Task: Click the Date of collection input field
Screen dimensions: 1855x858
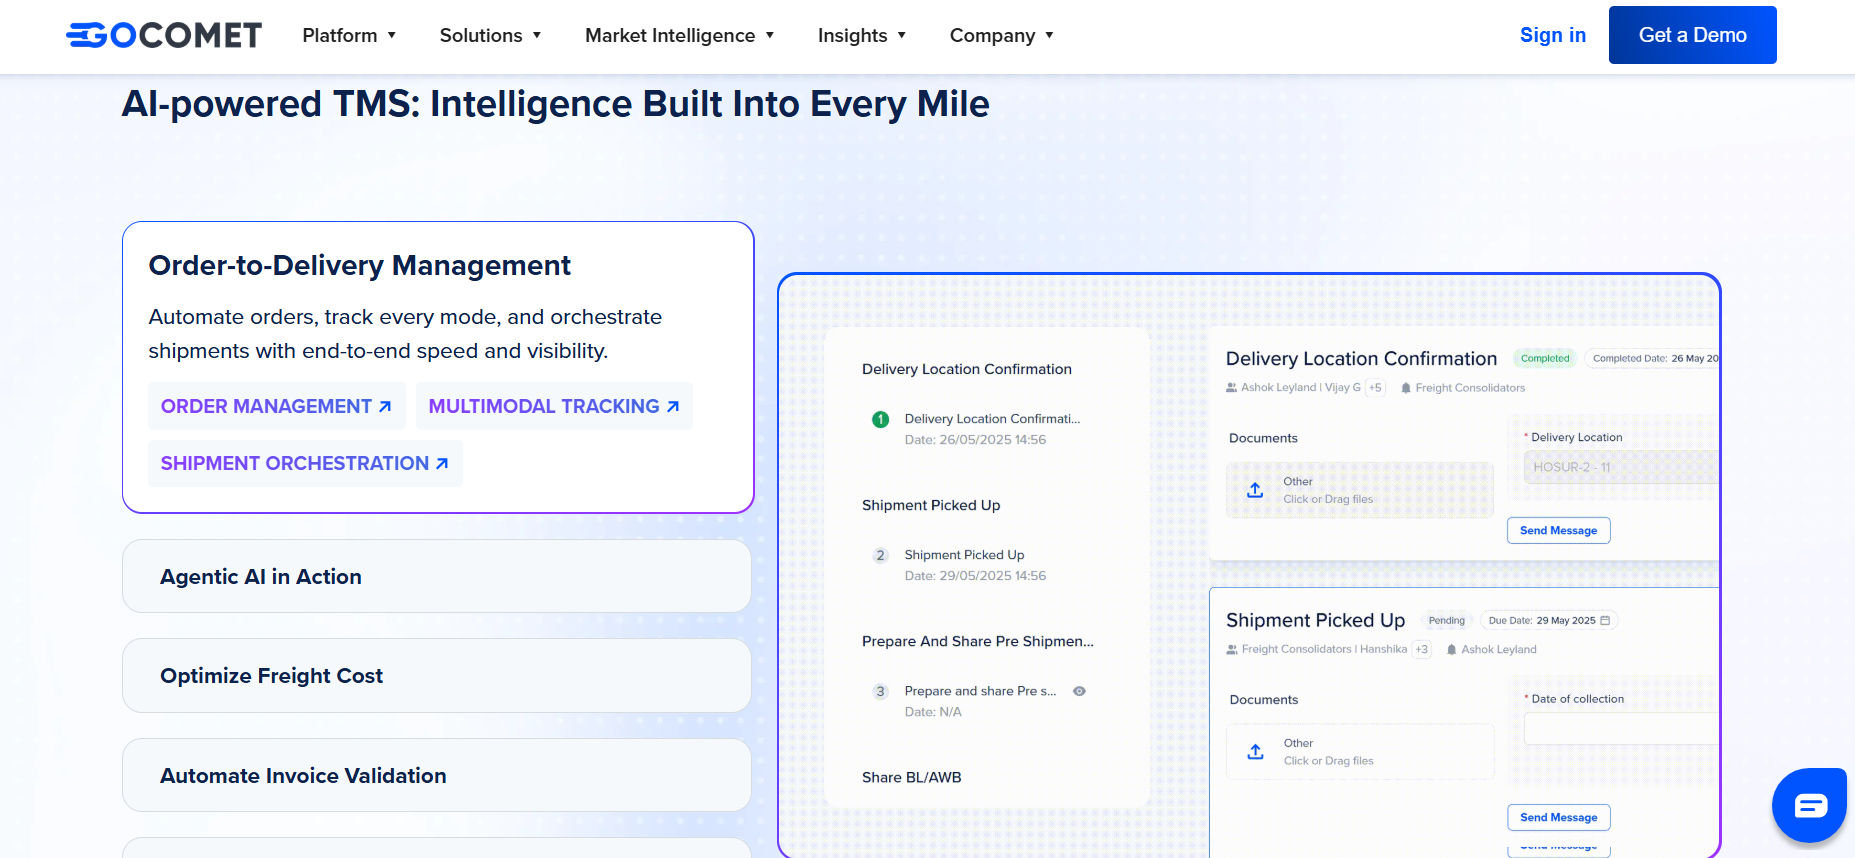Action: [1621, 729]
